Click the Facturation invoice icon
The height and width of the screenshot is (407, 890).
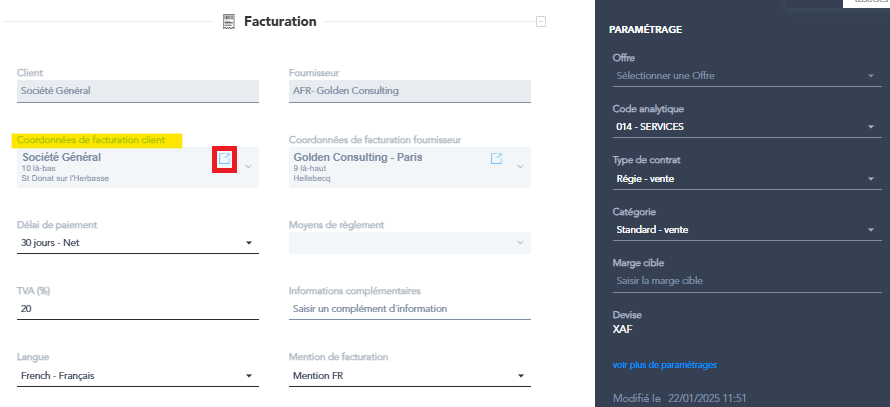pyautogui.click(x=229, y=22)
